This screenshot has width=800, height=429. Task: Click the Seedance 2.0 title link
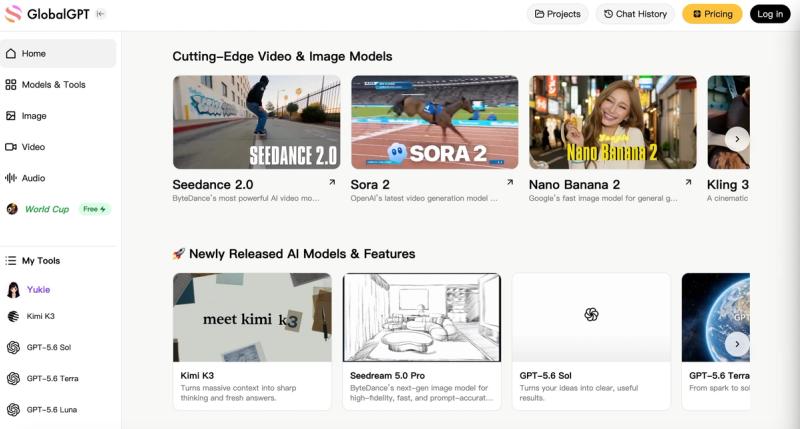(213, 185)
